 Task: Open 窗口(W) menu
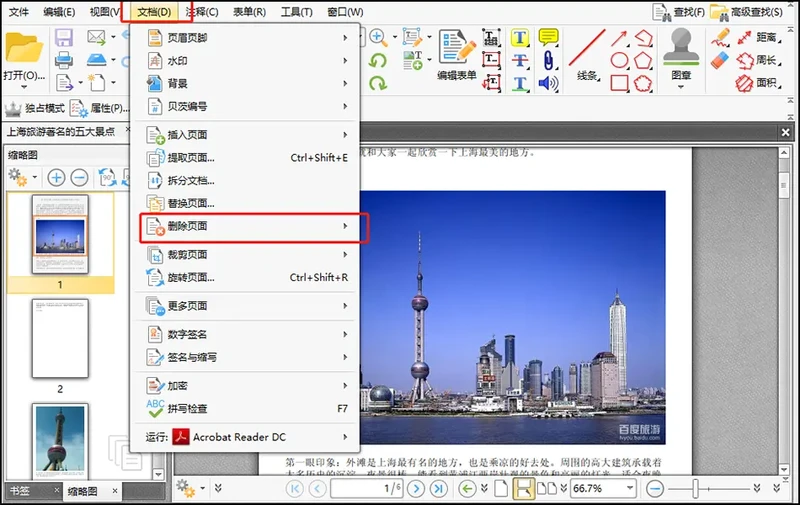[x=345, y=12]
